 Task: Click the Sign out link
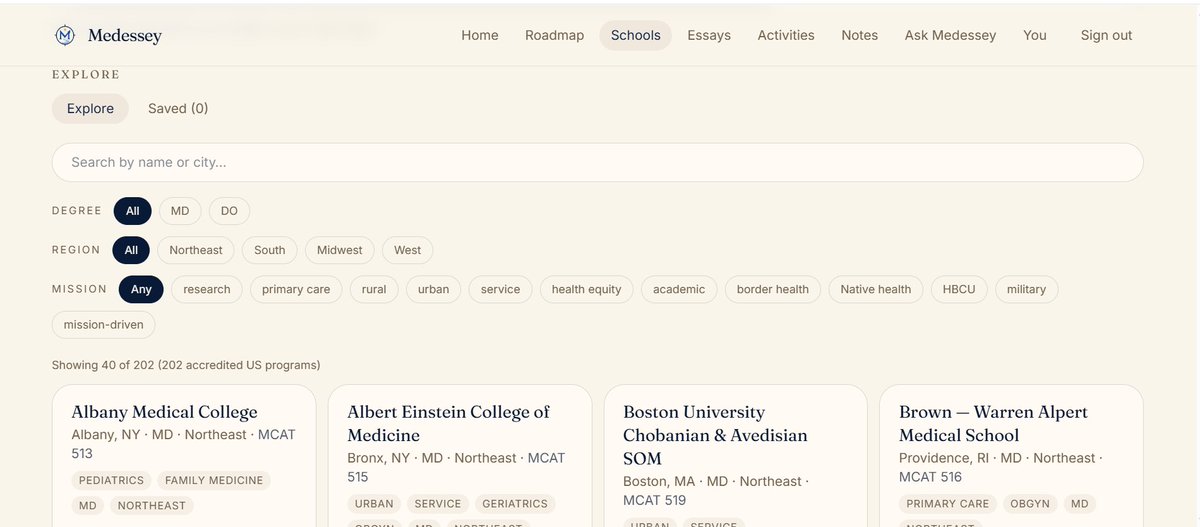point(1106,35)
